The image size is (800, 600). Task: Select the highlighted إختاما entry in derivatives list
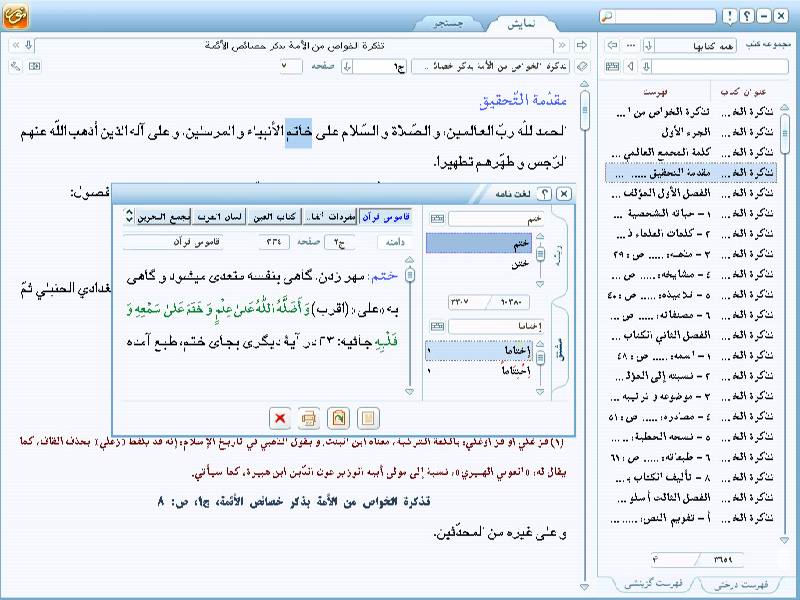[479, 351]
